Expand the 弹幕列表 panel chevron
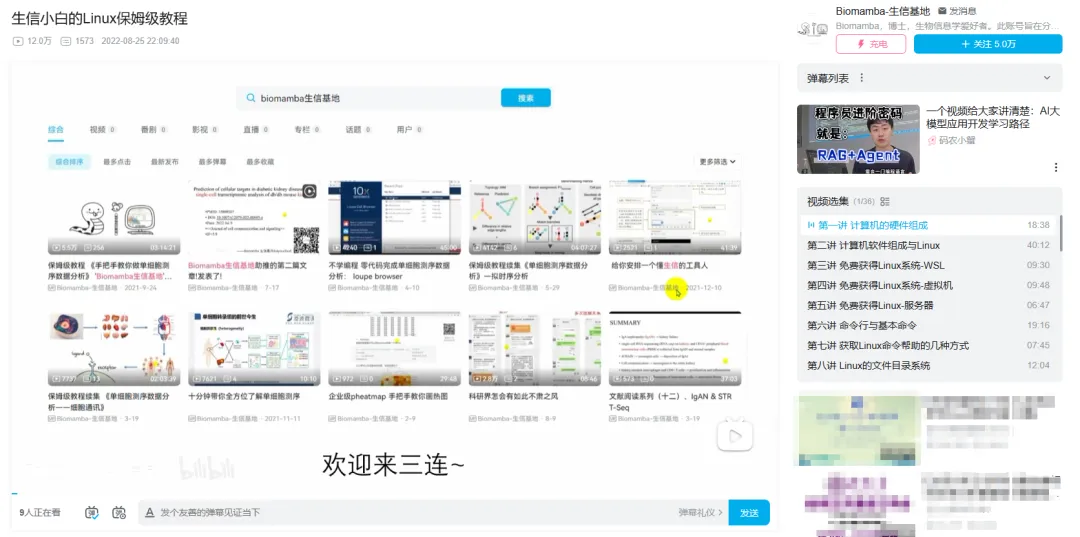Image resolution: width=1080 pixels, height=537 pixels. [1047, 78]
